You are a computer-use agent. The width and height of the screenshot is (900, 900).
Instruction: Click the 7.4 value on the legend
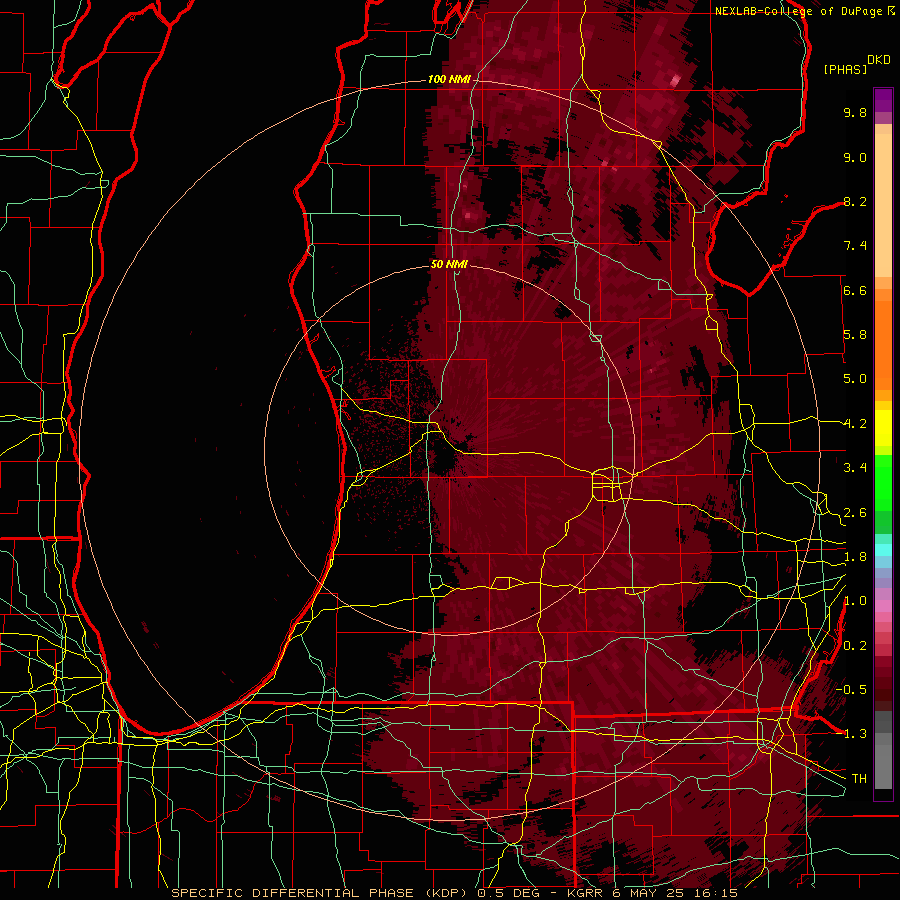[855, 246]
